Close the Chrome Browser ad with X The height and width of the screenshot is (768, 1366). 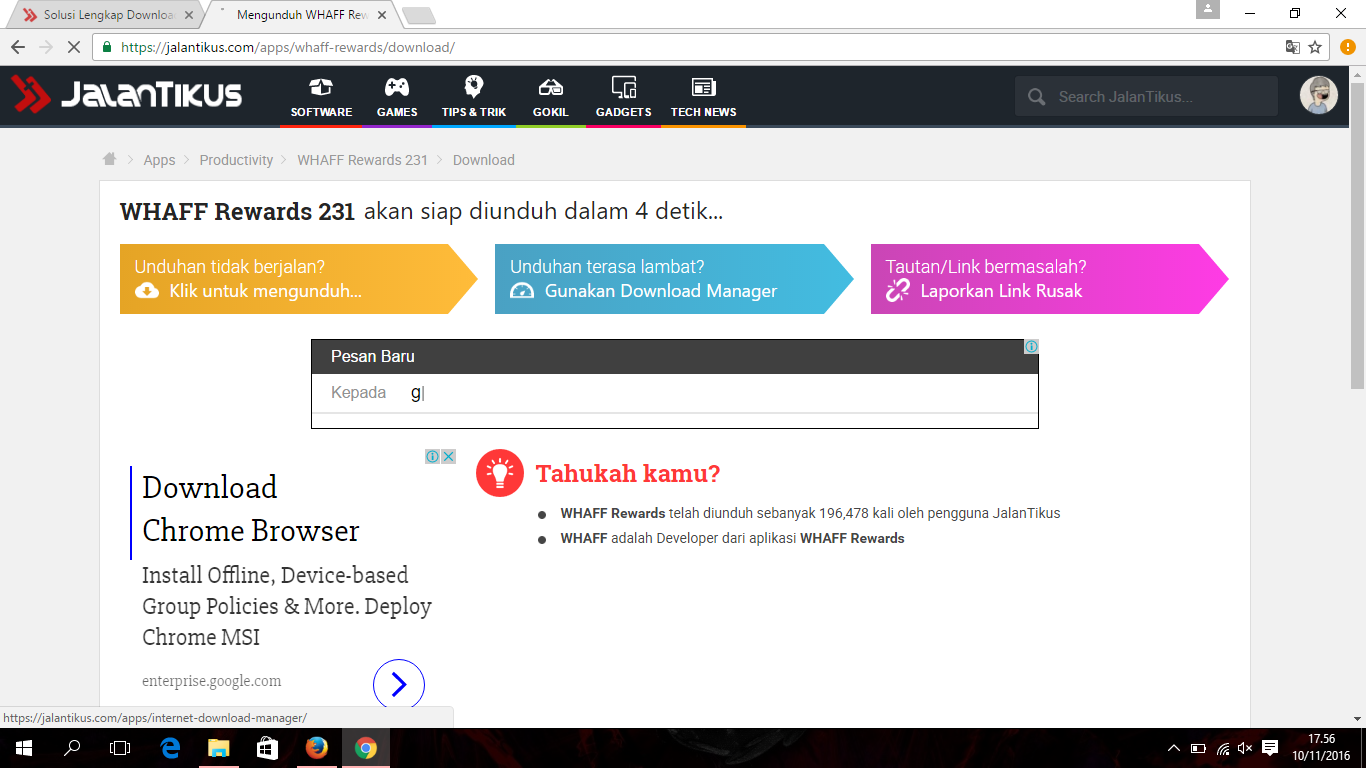[x=449, y=456]
